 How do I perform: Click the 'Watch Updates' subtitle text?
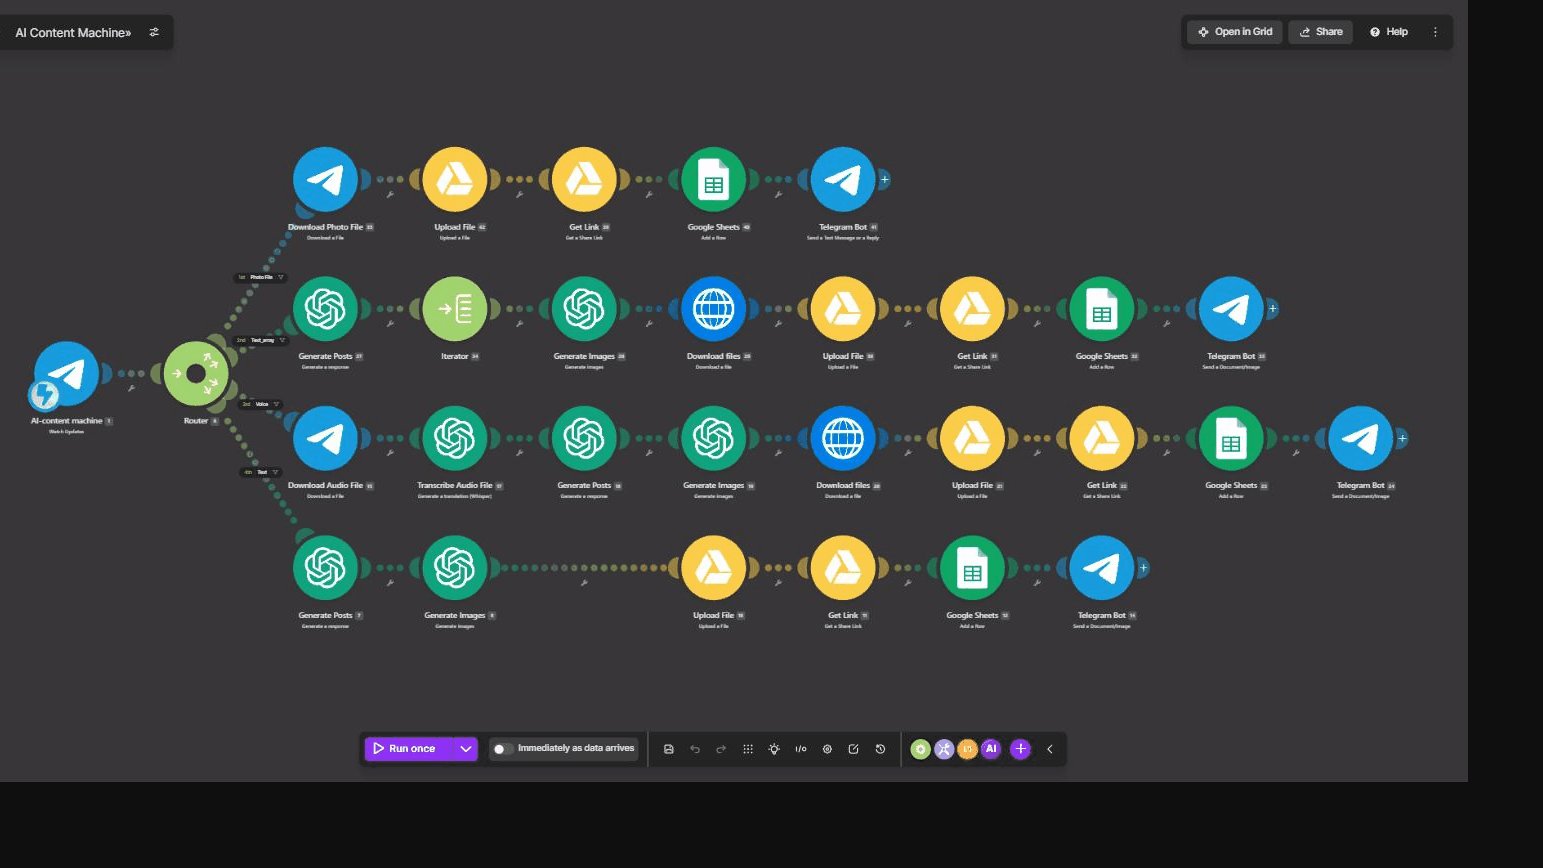[x=66, y=431]
